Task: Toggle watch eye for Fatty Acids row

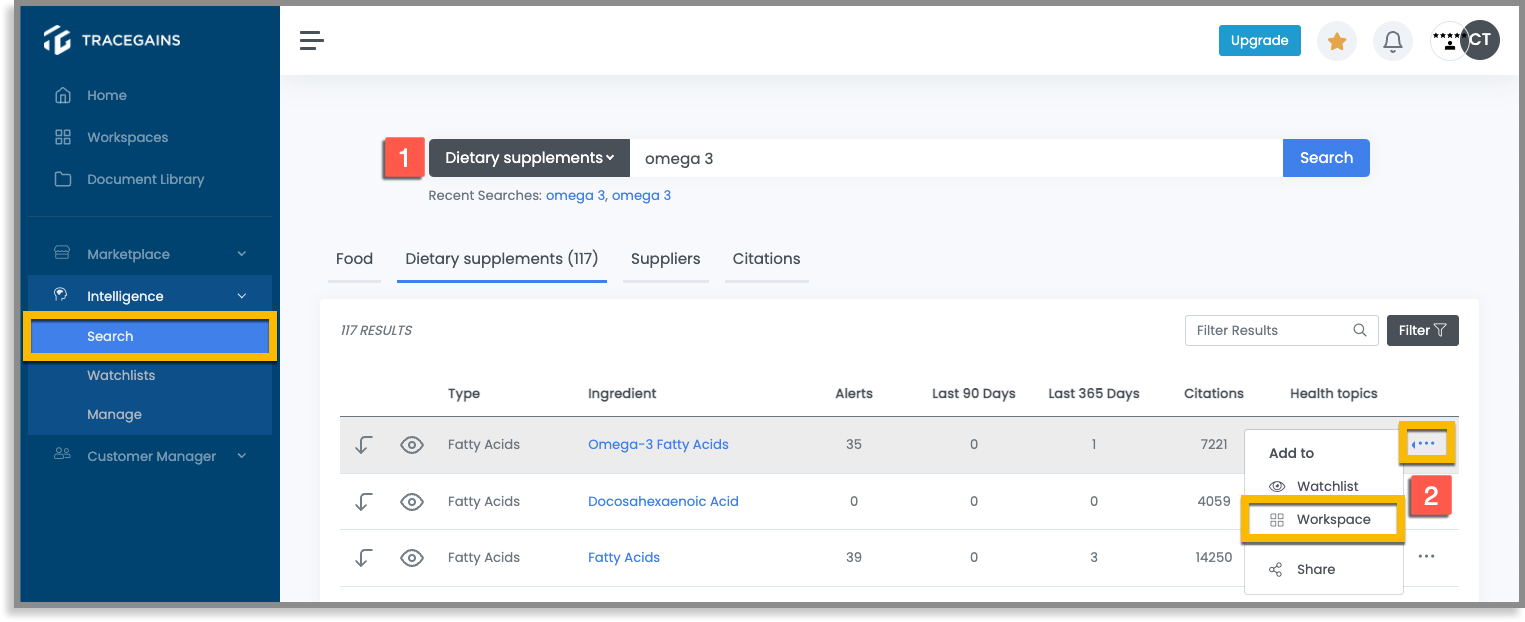Action: (x=412, y=558)
